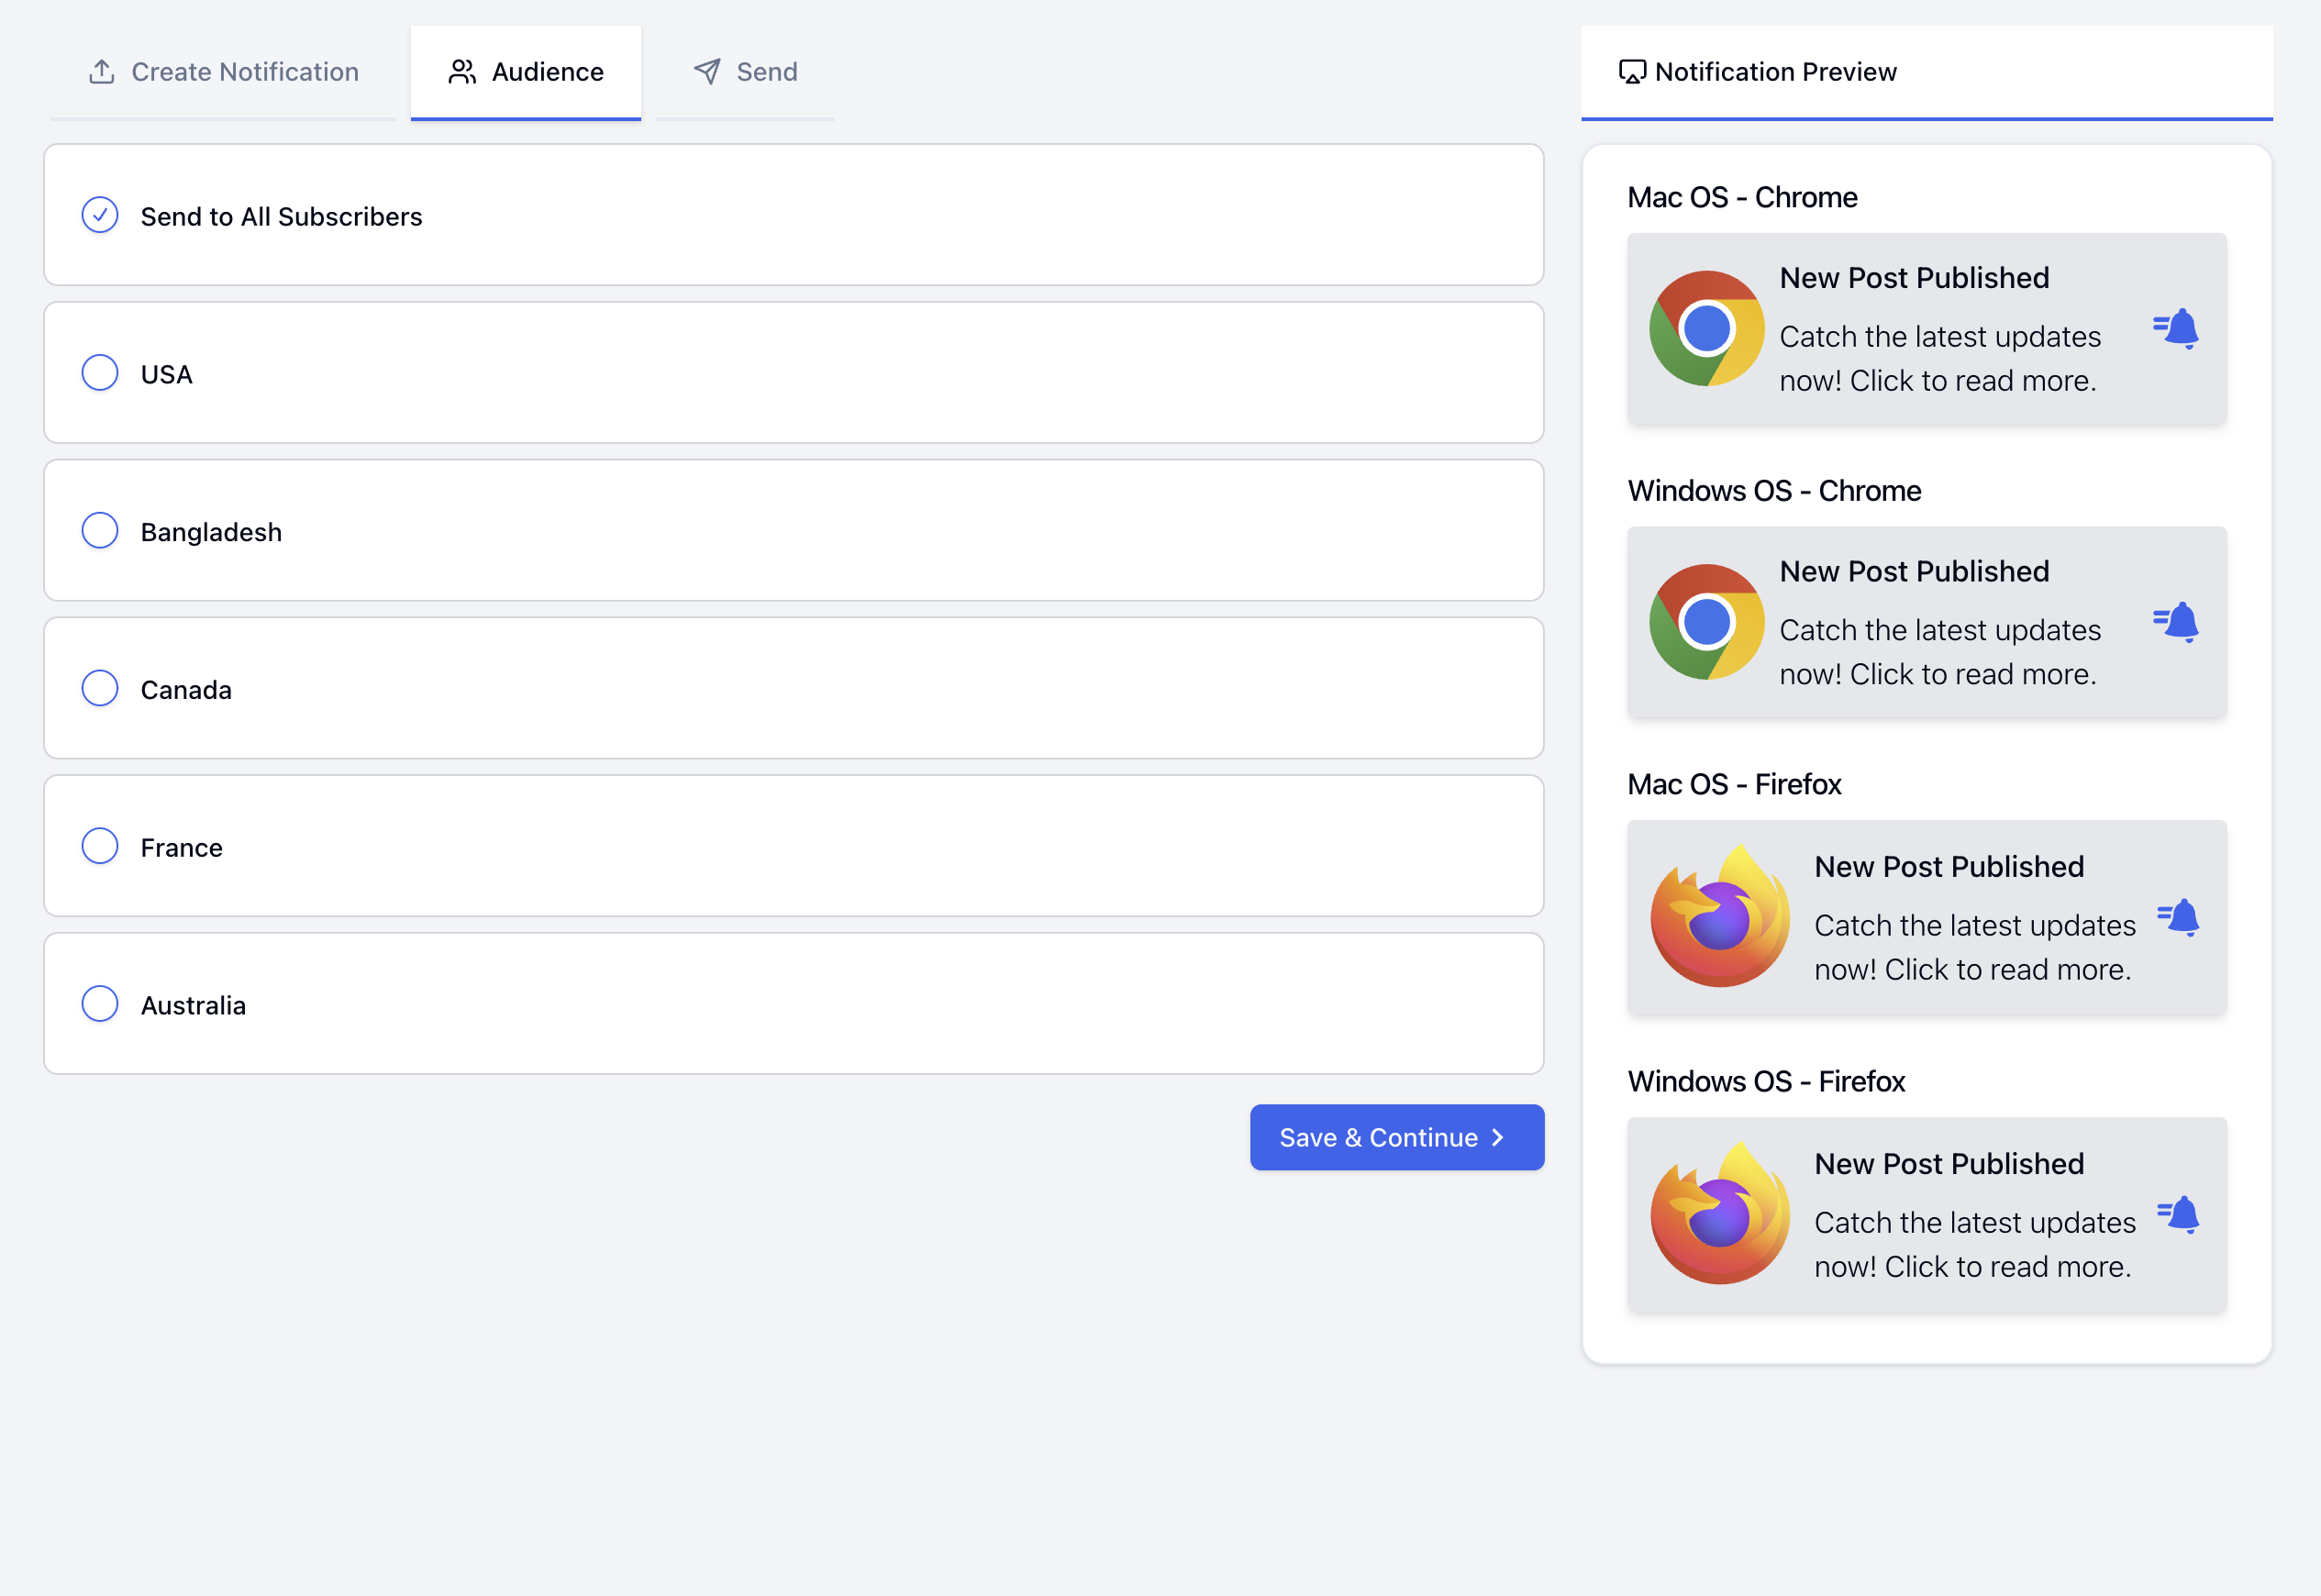Screen dimensions: 2321x1596
Task: Click the checked Send to All Subscribers radio
Action: click(99, 214)
